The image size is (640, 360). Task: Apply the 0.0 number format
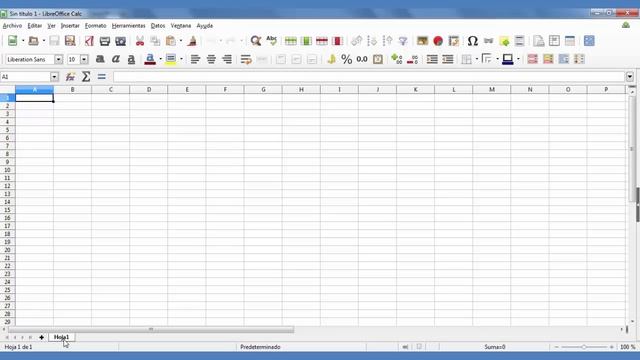click(362, 60)
